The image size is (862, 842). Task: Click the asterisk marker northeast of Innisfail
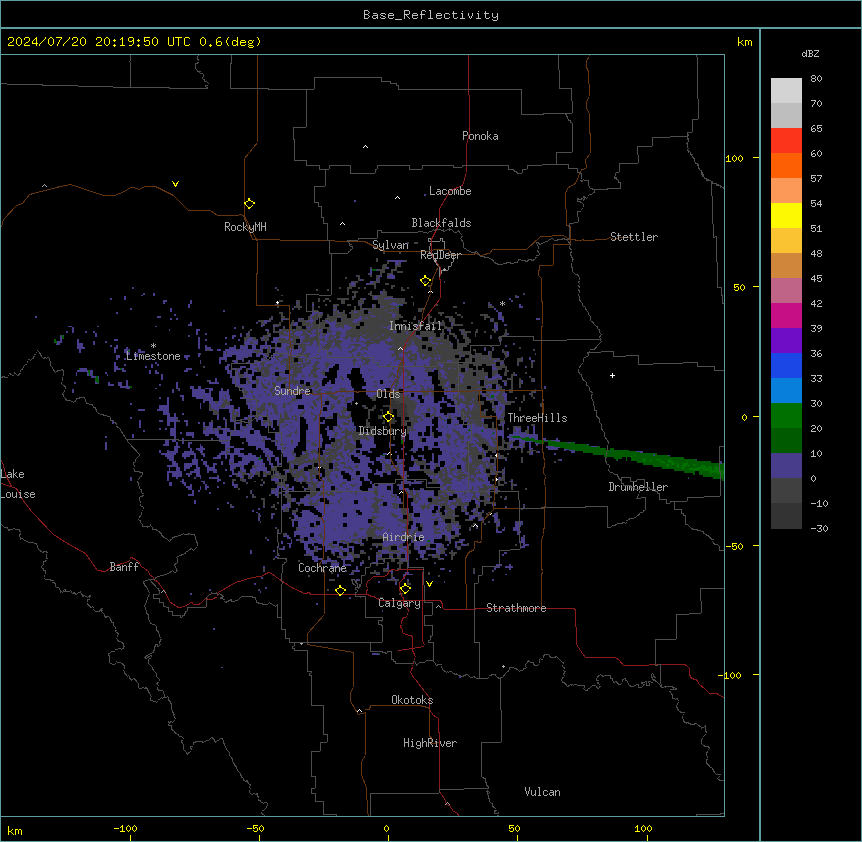pos(502,304)
